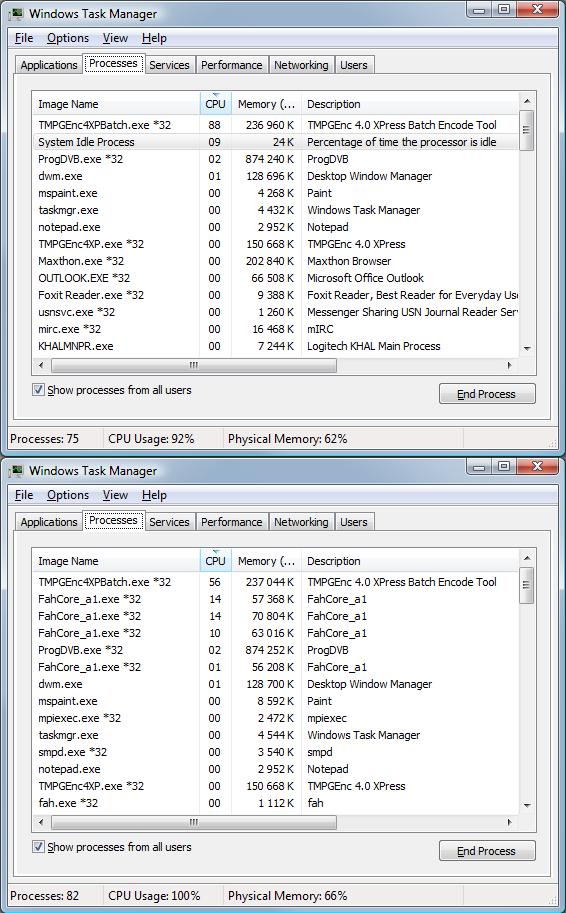The width and height of the screenshot is (566, 913).
Task: Open File menu in top Task Manager
Action: (24, 38)
